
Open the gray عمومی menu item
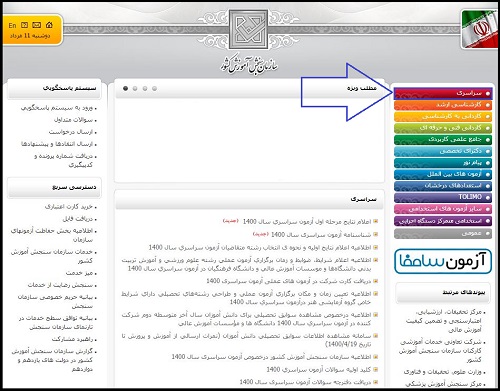pyautogui.click(x=443, y=233)
